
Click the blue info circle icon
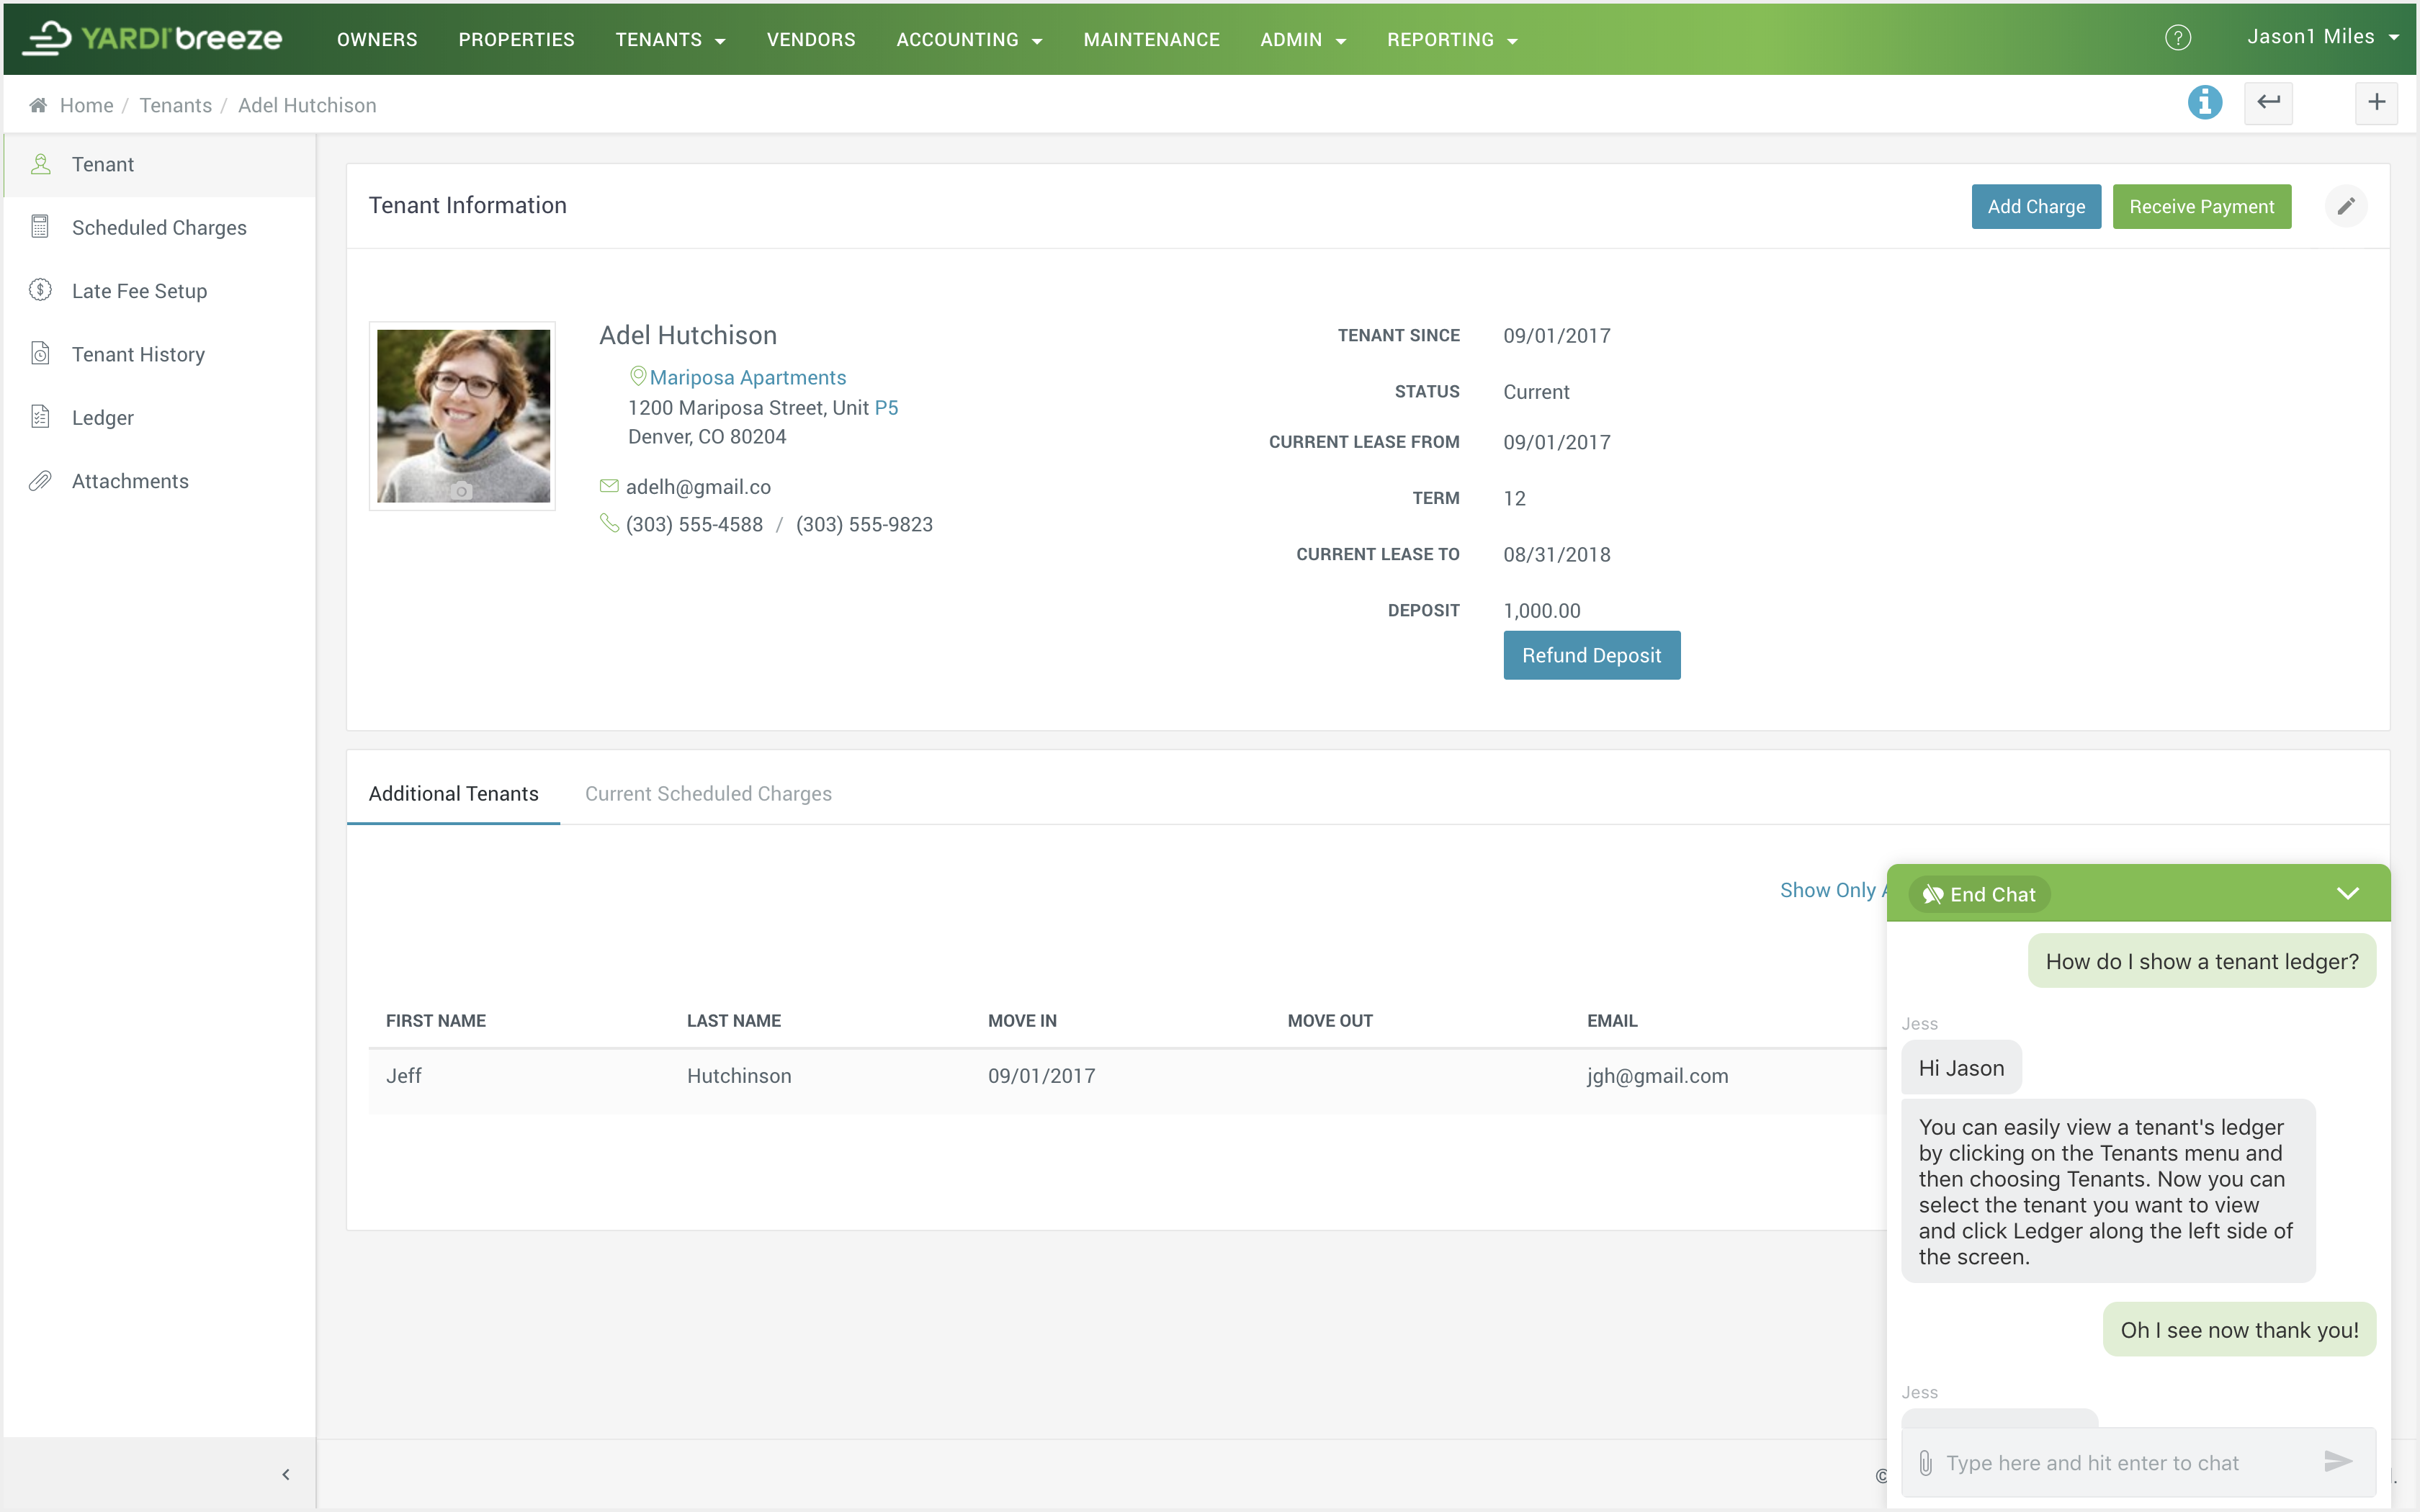[x=2204, y=102]
